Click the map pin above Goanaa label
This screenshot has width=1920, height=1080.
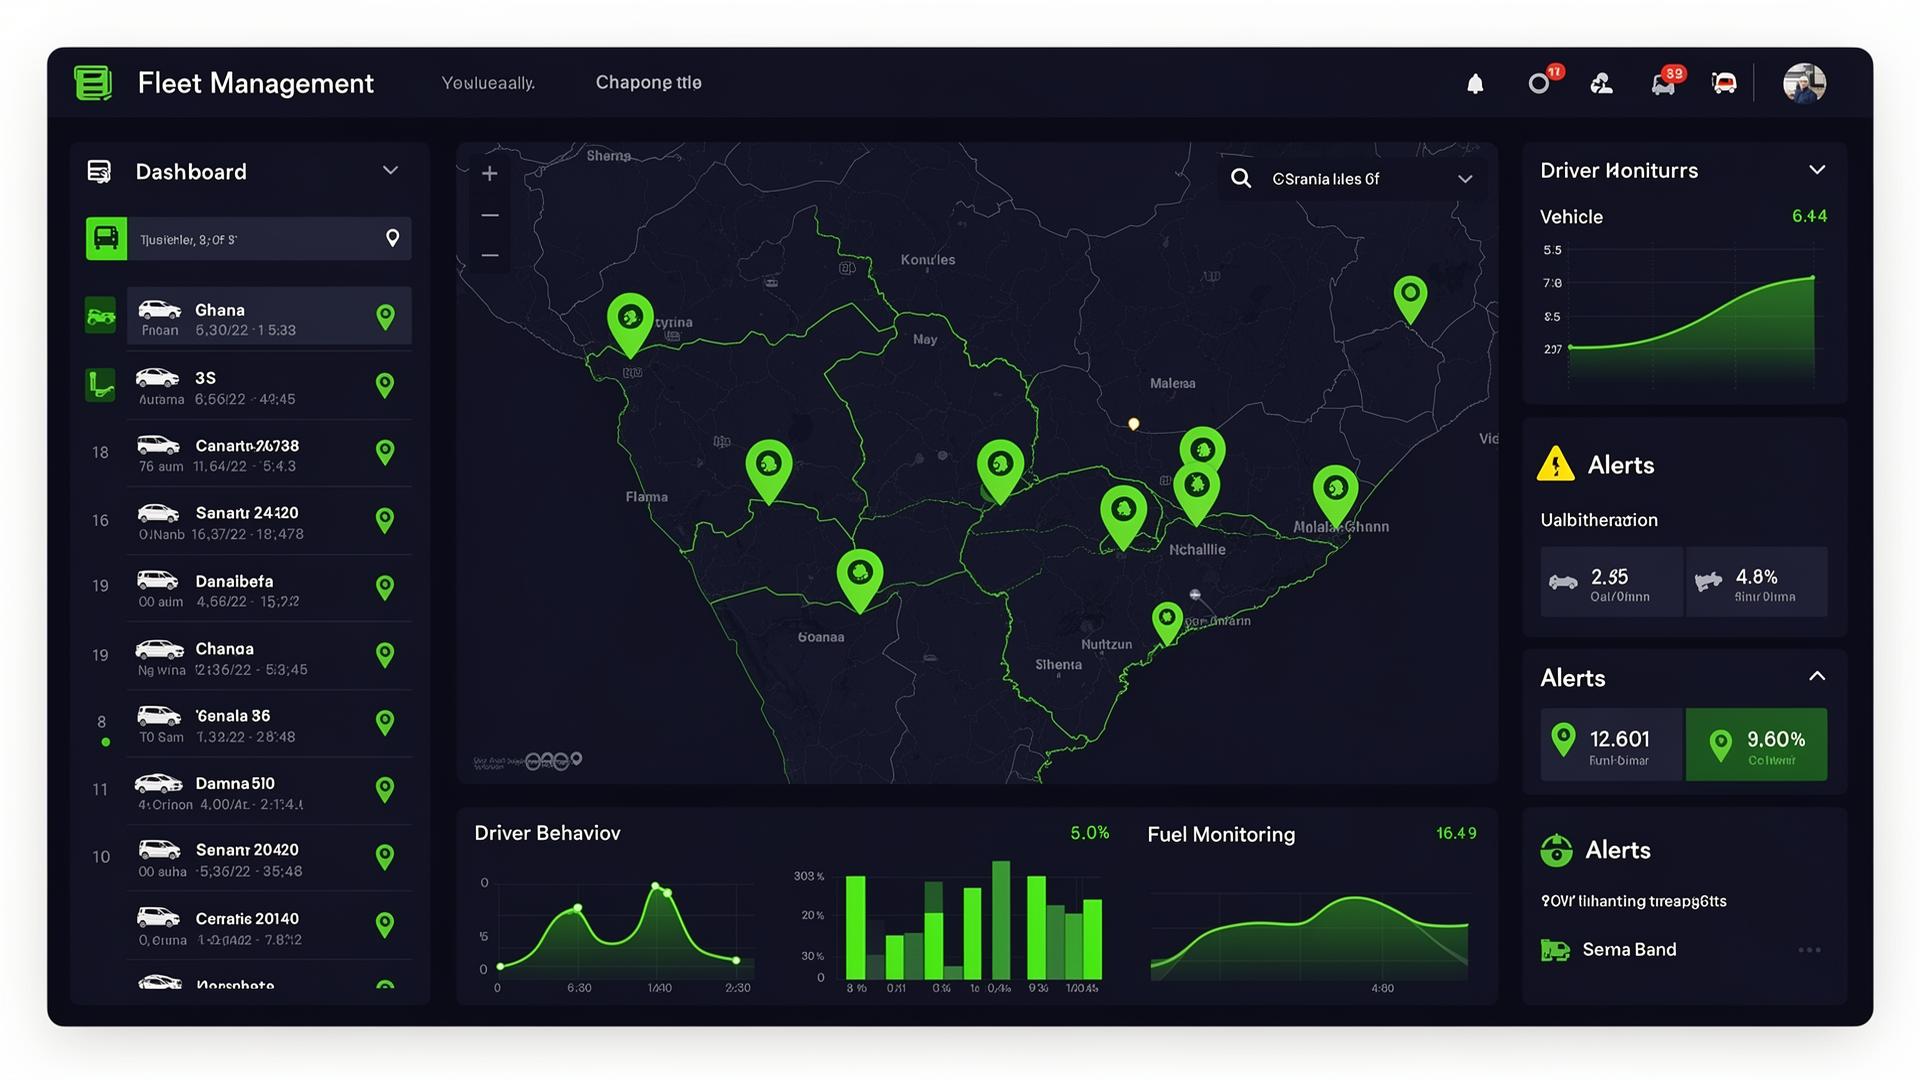[860, 578]
